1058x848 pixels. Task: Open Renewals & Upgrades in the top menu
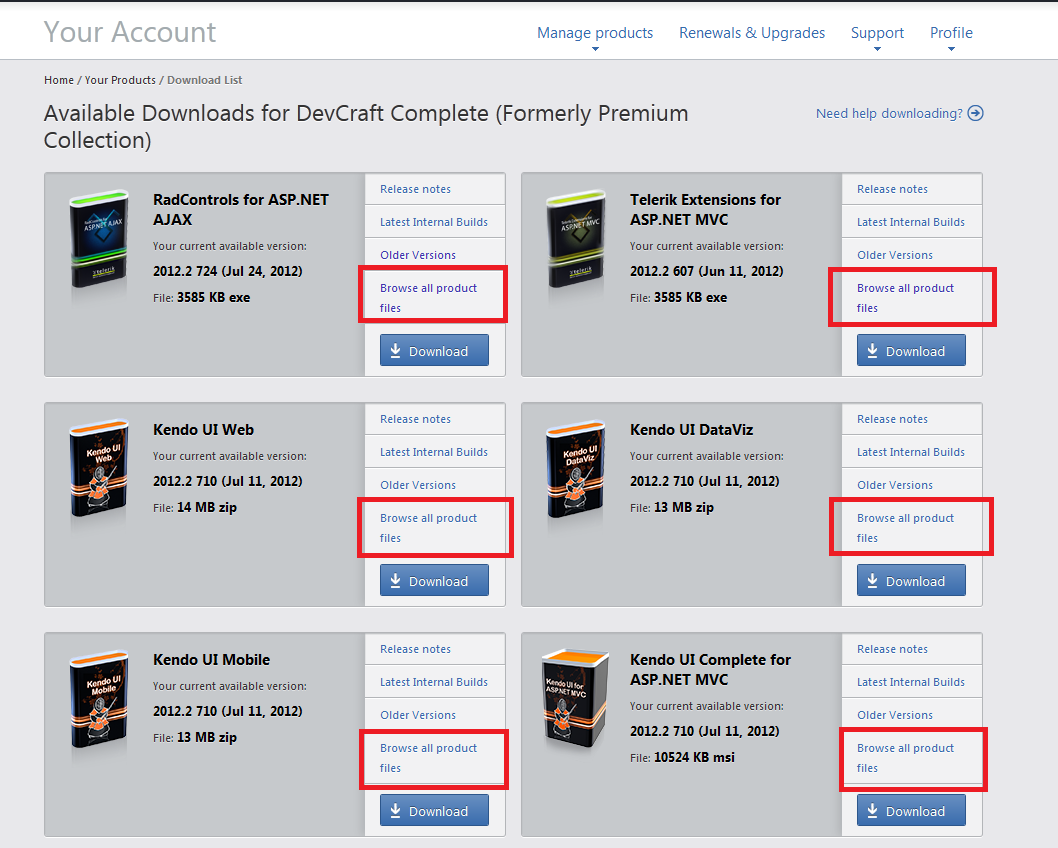[752, 33]
